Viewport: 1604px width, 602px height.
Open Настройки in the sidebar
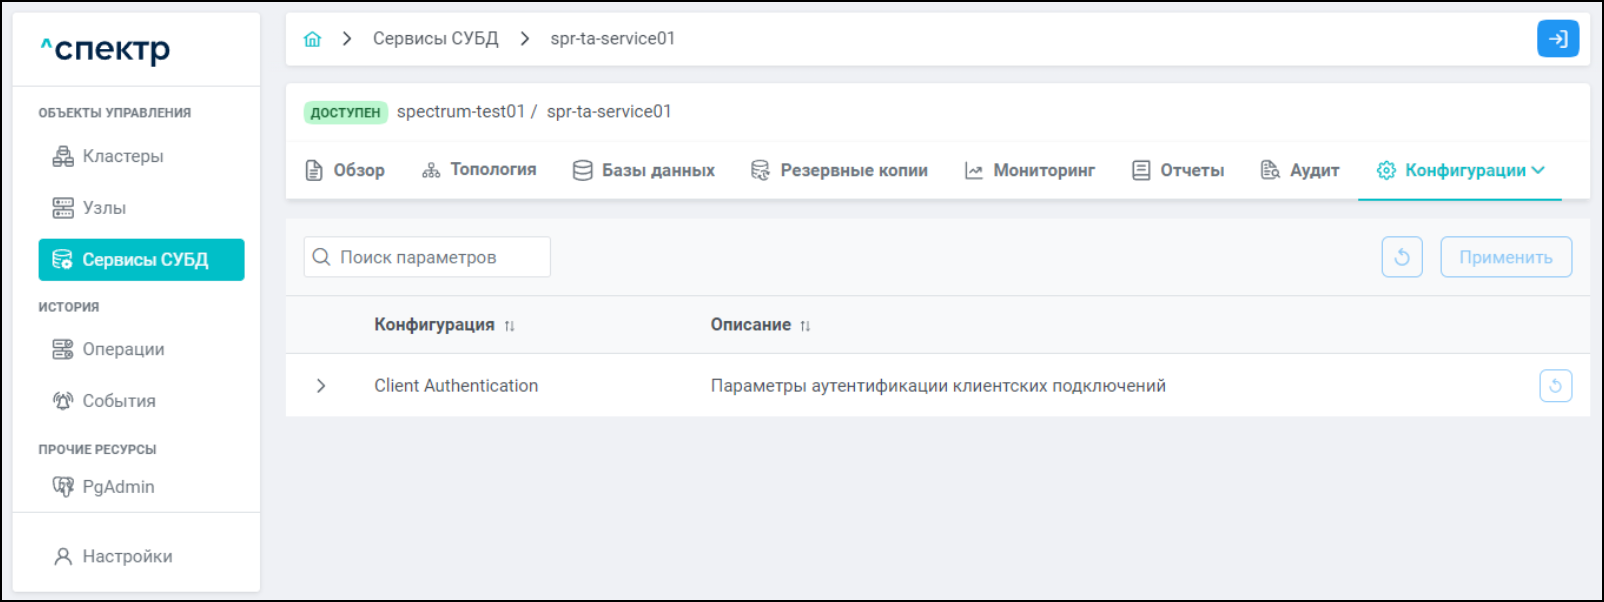pos(127,556)
